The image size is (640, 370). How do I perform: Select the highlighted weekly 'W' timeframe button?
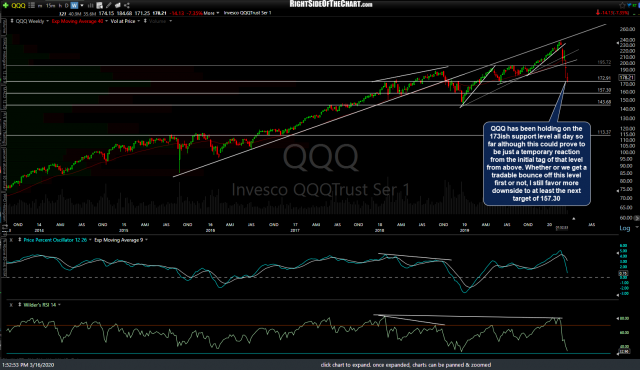tap(74, 5)
